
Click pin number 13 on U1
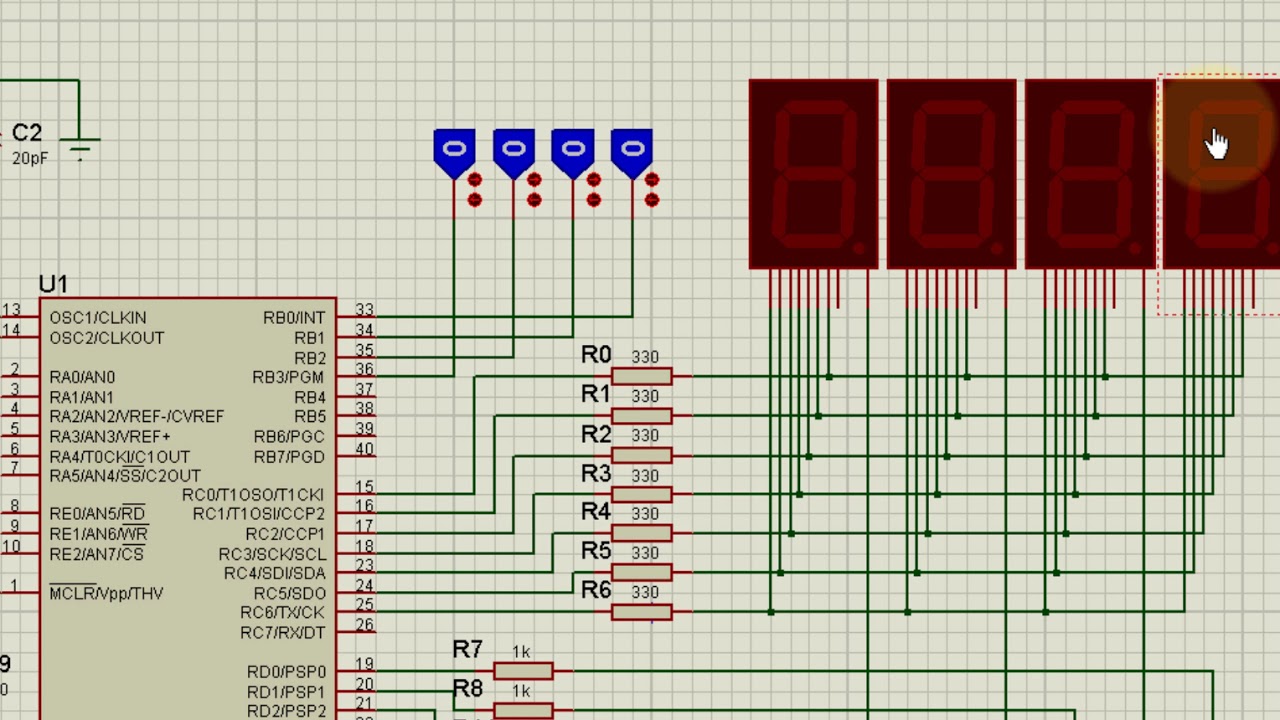point(11,310)
